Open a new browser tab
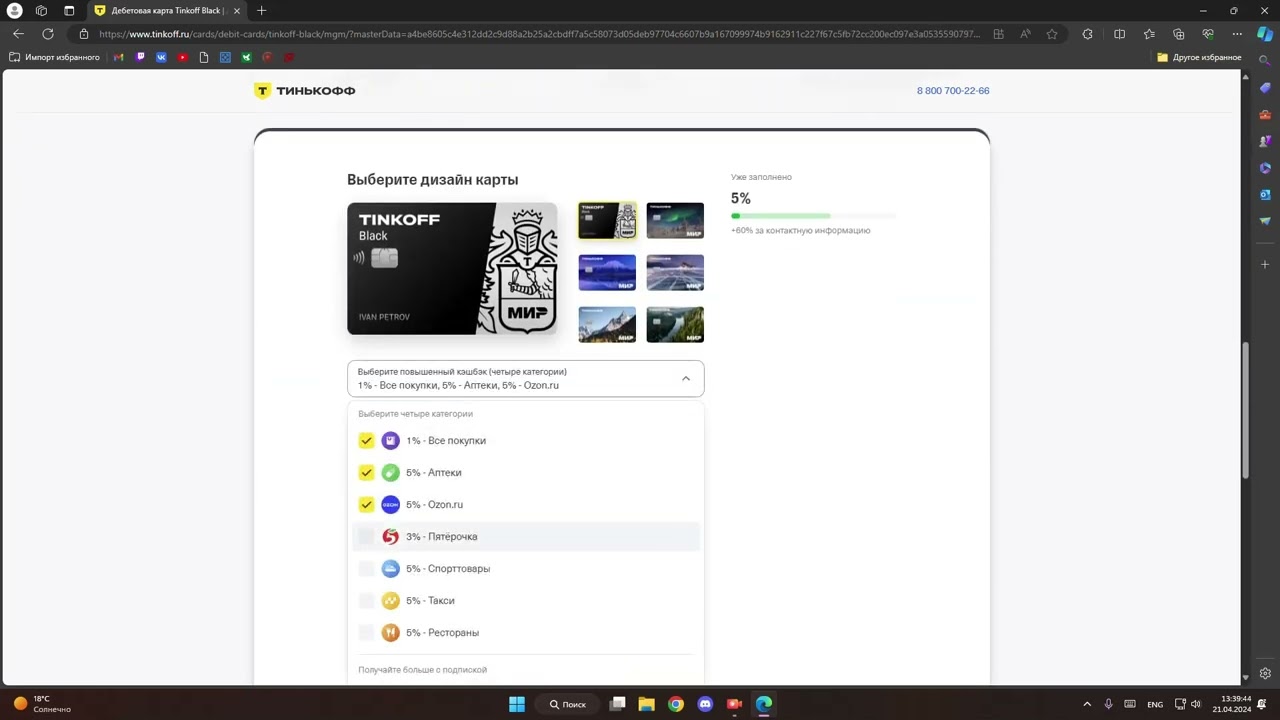 pyautogui.click(x=261, y=10)
